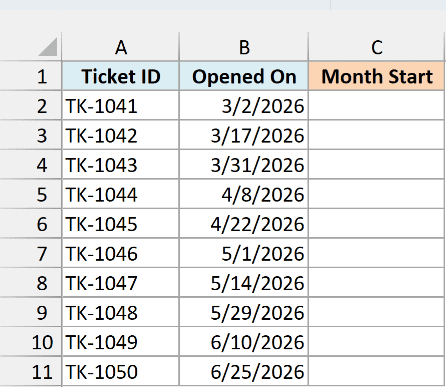Viewport: 446px width, 387px height.
Task: Select row 3 header
Action: pos(31,135)
